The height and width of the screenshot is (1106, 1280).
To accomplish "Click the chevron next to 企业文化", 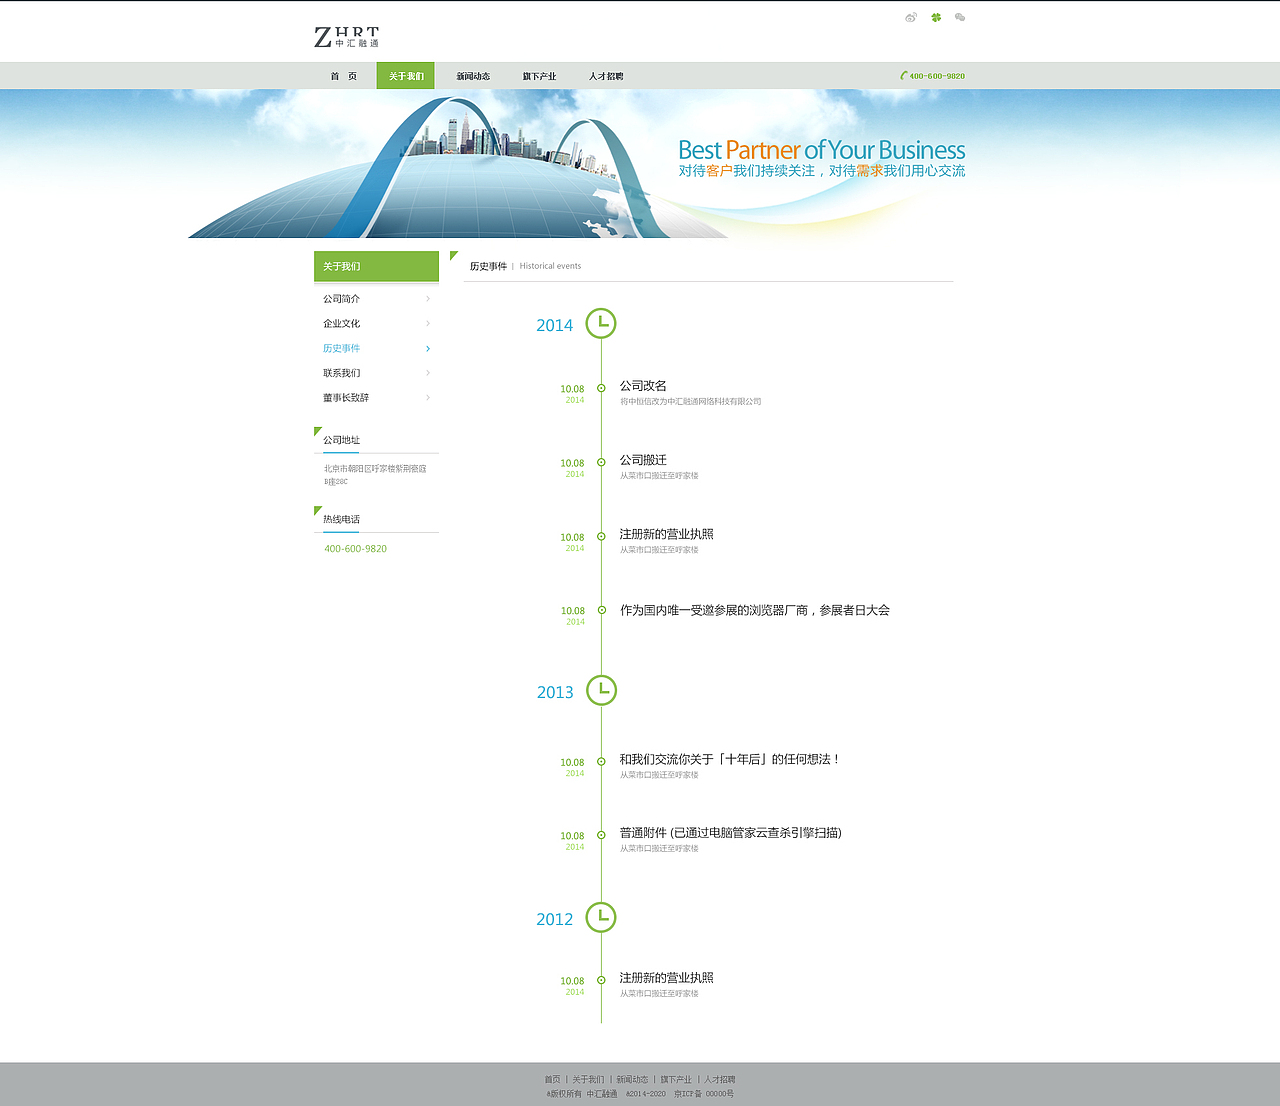I will coord(428,324).
